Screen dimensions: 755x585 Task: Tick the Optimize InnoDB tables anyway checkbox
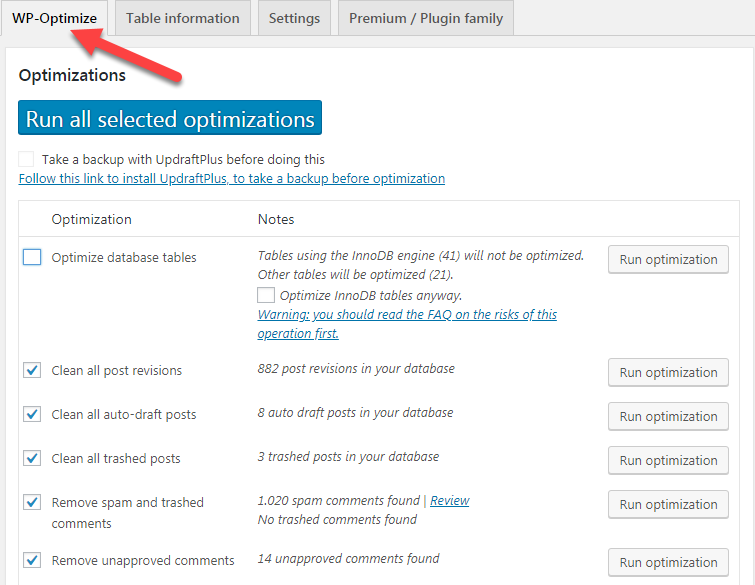tap(266, 295)
